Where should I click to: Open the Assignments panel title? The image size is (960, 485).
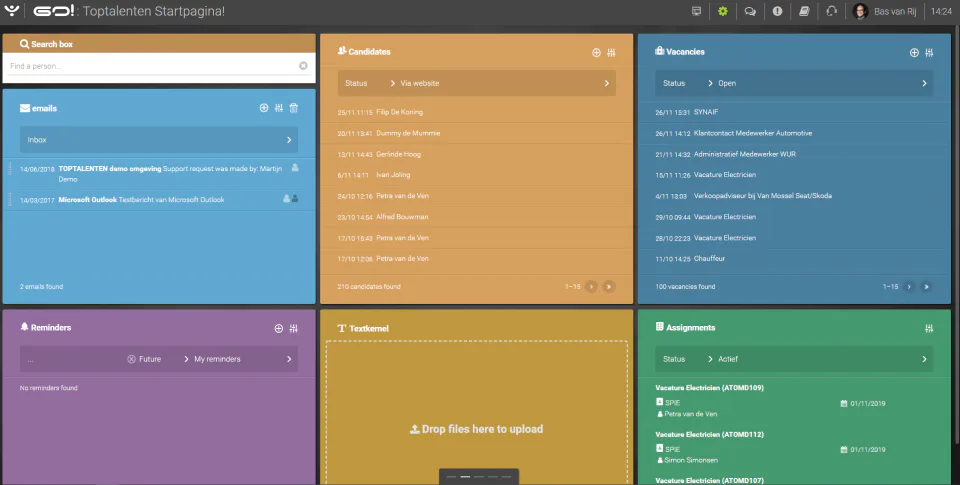click(x=691, y=328)
